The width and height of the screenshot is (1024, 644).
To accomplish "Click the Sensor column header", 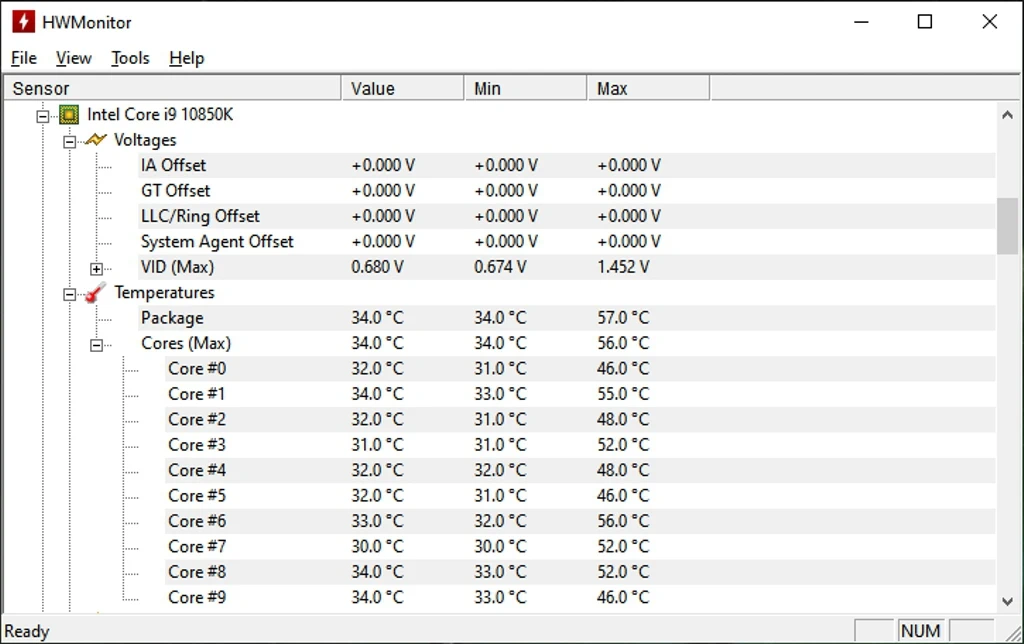I will click(172, 88).
